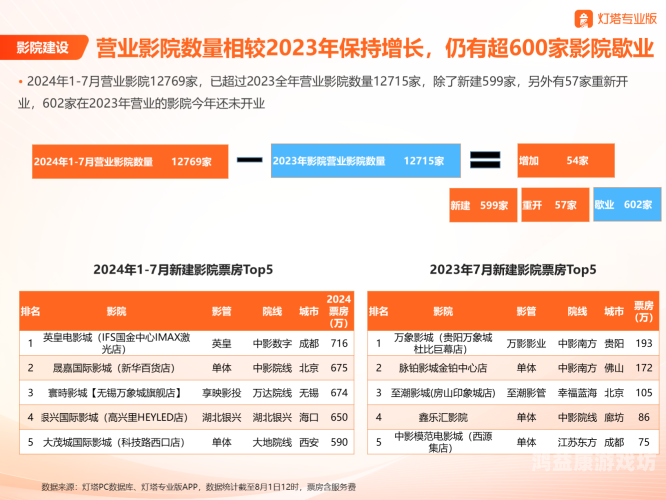Select the cell 寰時影城【无锡万象城旗舰店】
Viewport: 666px width, 500px height.
coord(114,393)
